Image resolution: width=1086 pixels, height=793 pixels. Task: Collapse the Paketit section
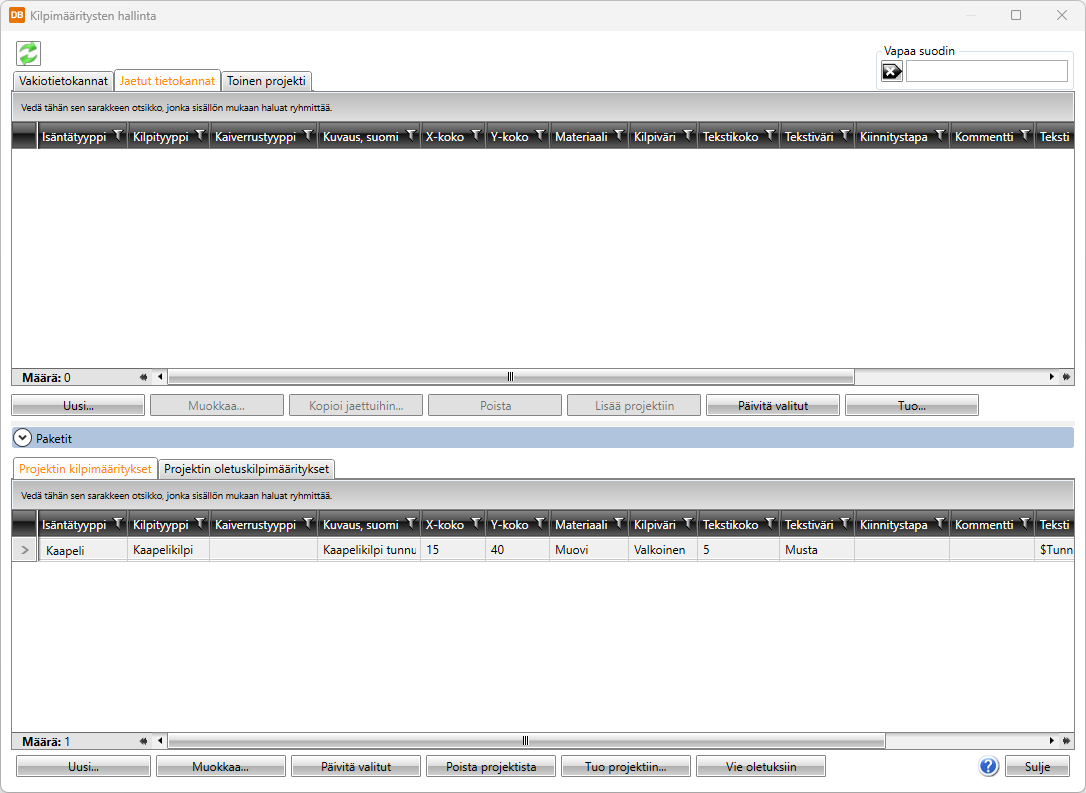(x=22, y=438)
